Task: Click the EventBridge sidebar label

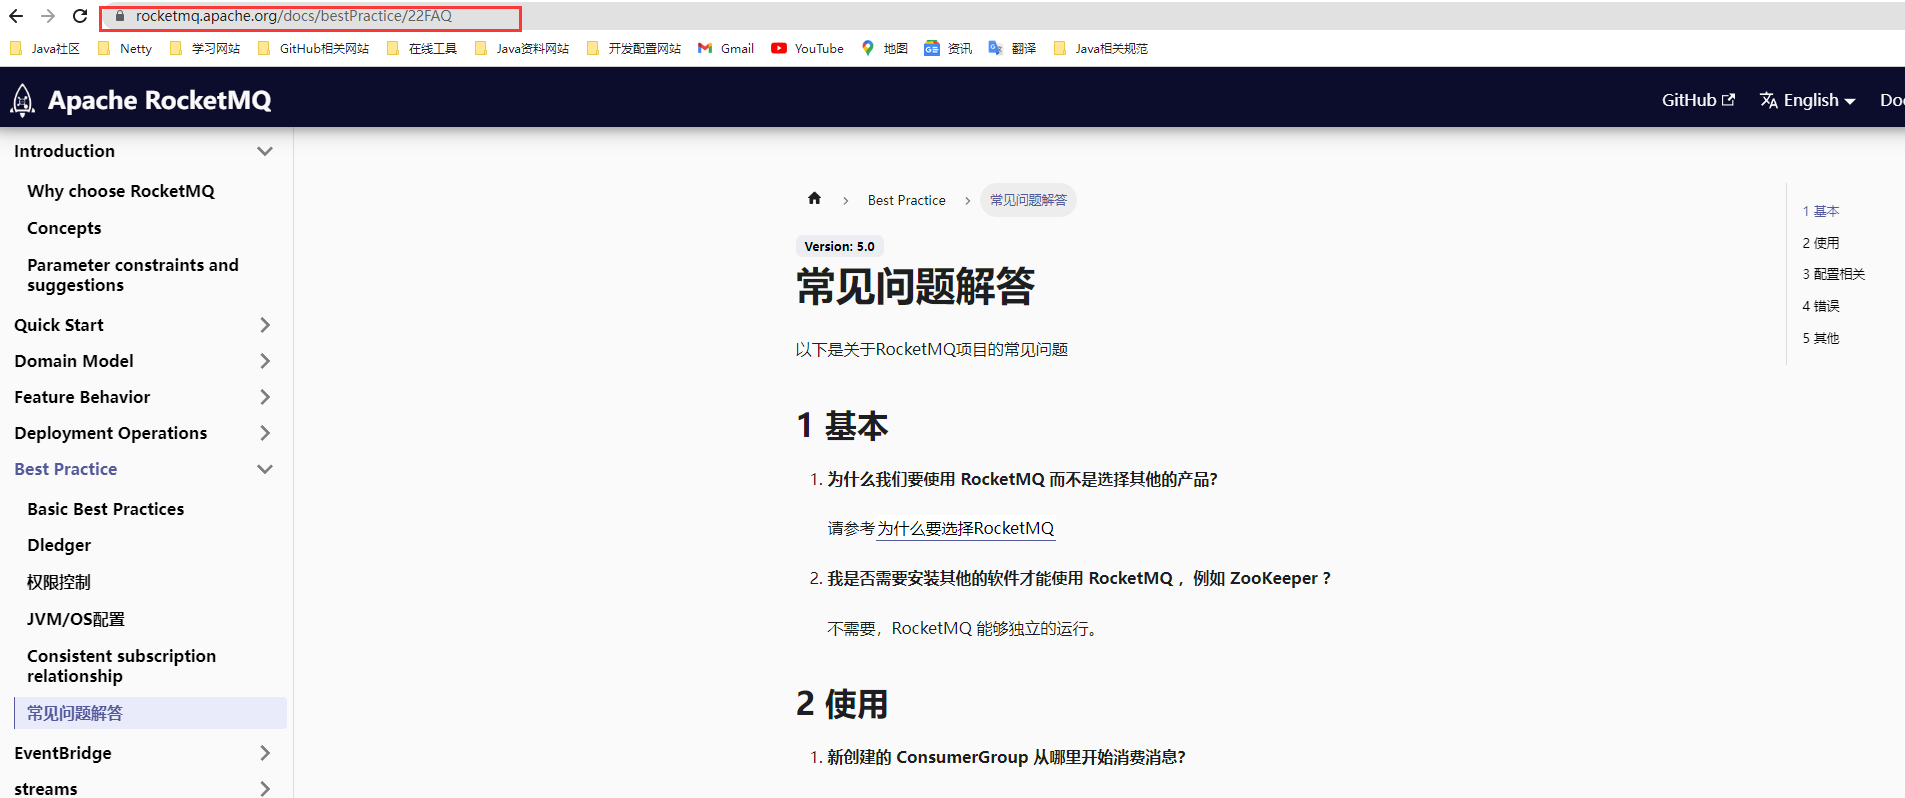Action: coord(63,753)
